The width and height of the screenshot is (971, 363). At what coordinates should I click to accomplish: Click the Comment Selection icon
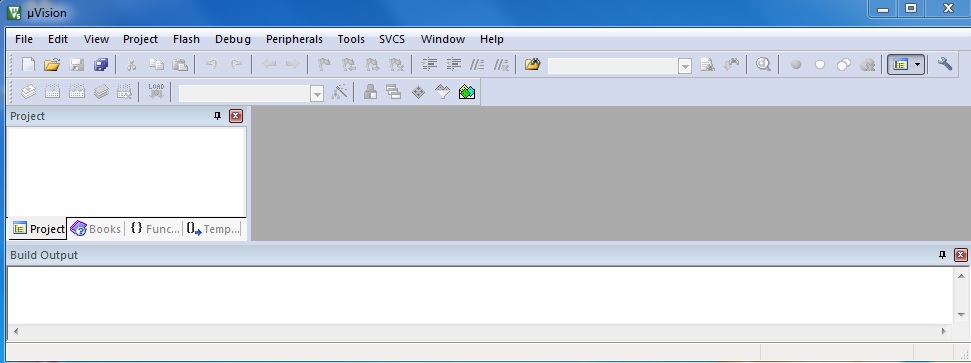[477, 64]
